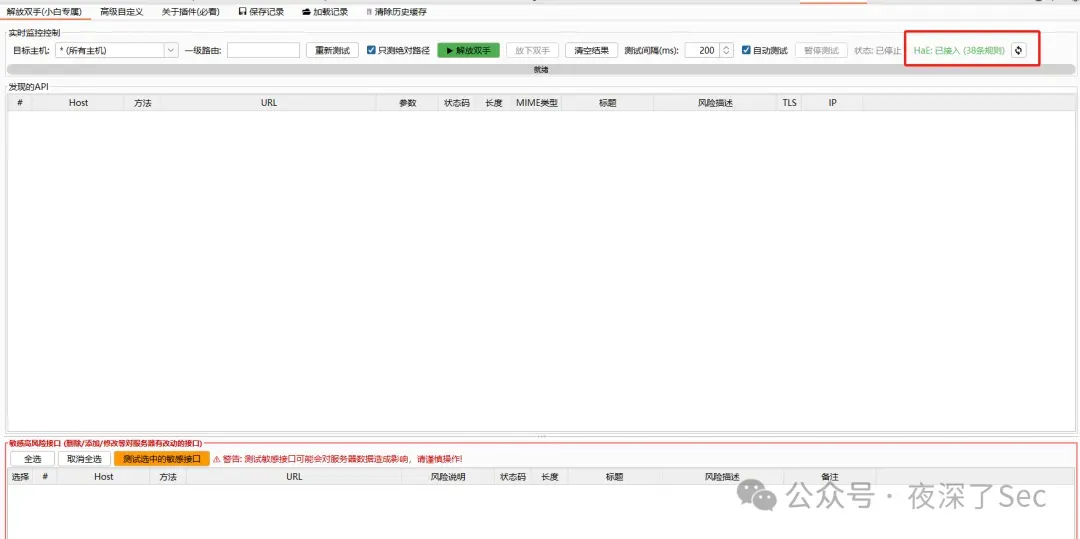Click the 选择 column header in sensitive table
The image size is (1080, 539).
click(x=20, y=476)
